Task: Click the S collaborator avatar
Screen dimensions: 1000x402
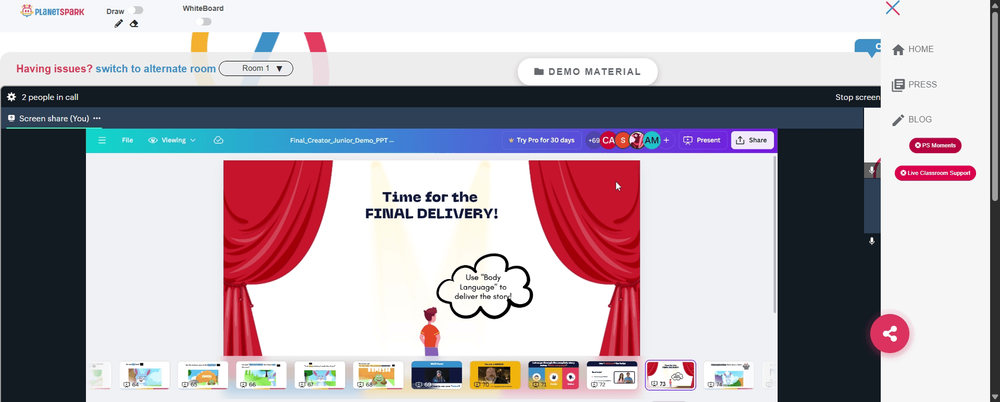Action: click(622, 140)
